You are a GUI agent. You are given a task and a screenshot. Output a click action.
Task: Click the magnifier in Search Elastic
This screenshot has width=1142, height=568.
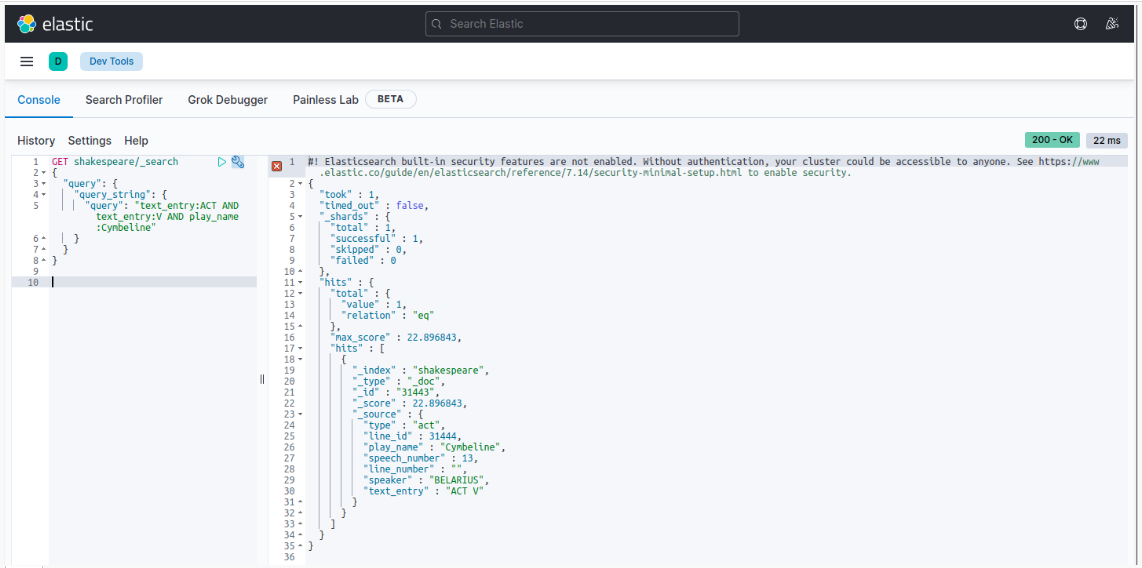tap(437, 24)
